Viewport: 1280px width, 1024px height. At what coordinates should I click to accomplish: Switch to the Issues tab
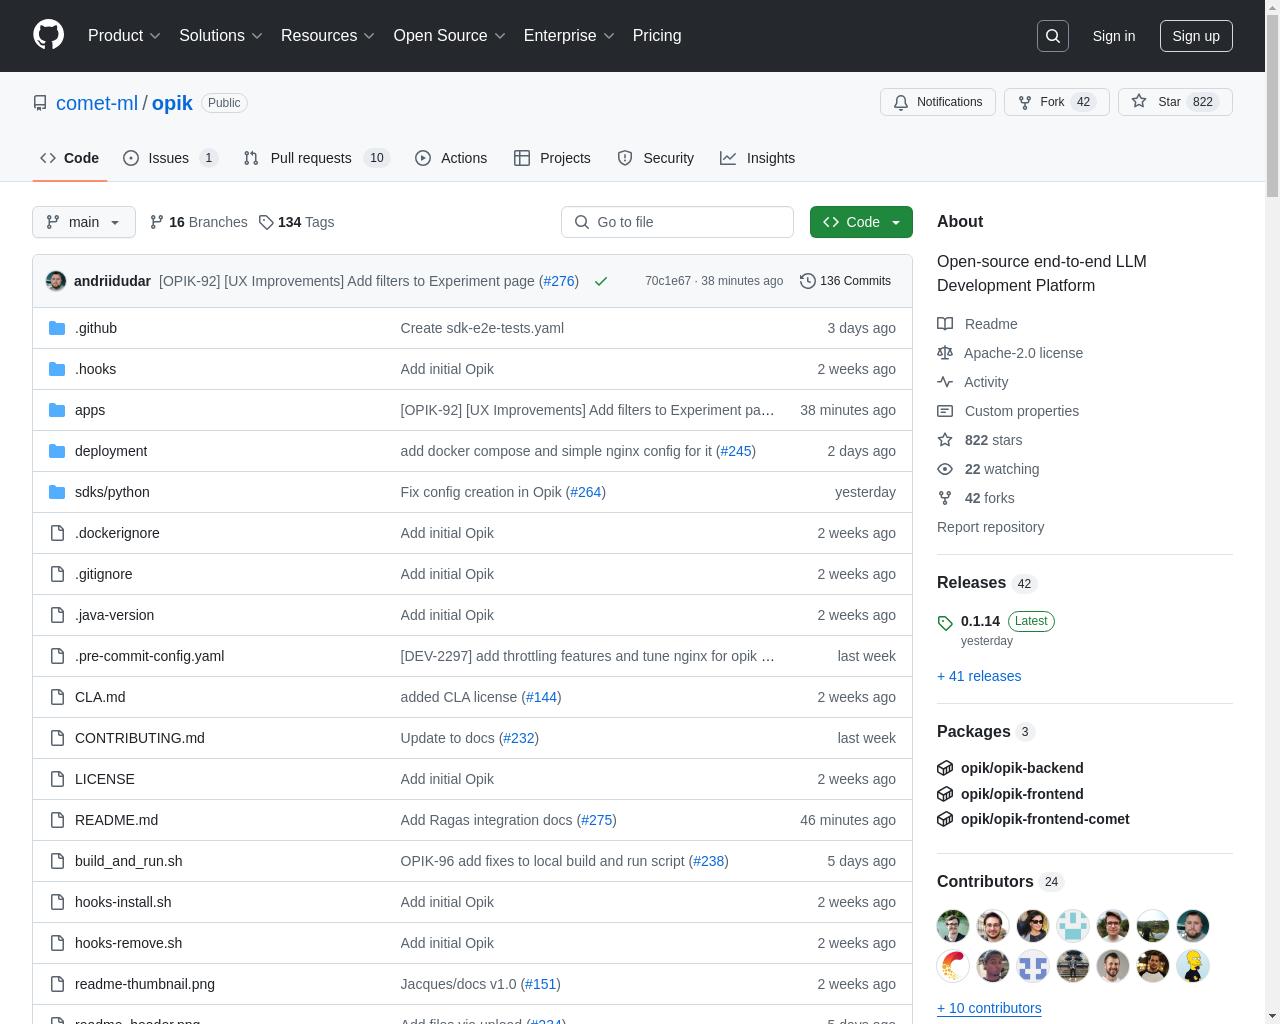pyautogui.click(x=171, y=158)
